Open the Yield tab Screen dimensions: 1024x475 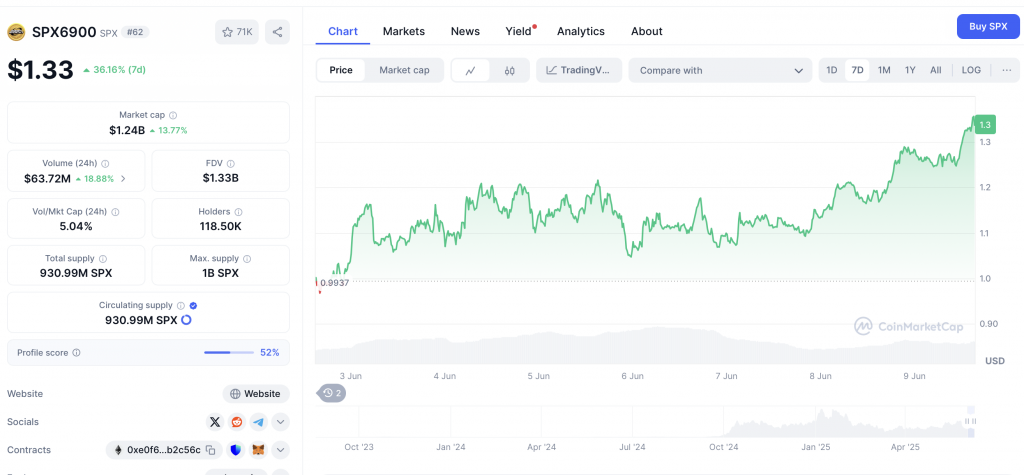coord(519,31)
